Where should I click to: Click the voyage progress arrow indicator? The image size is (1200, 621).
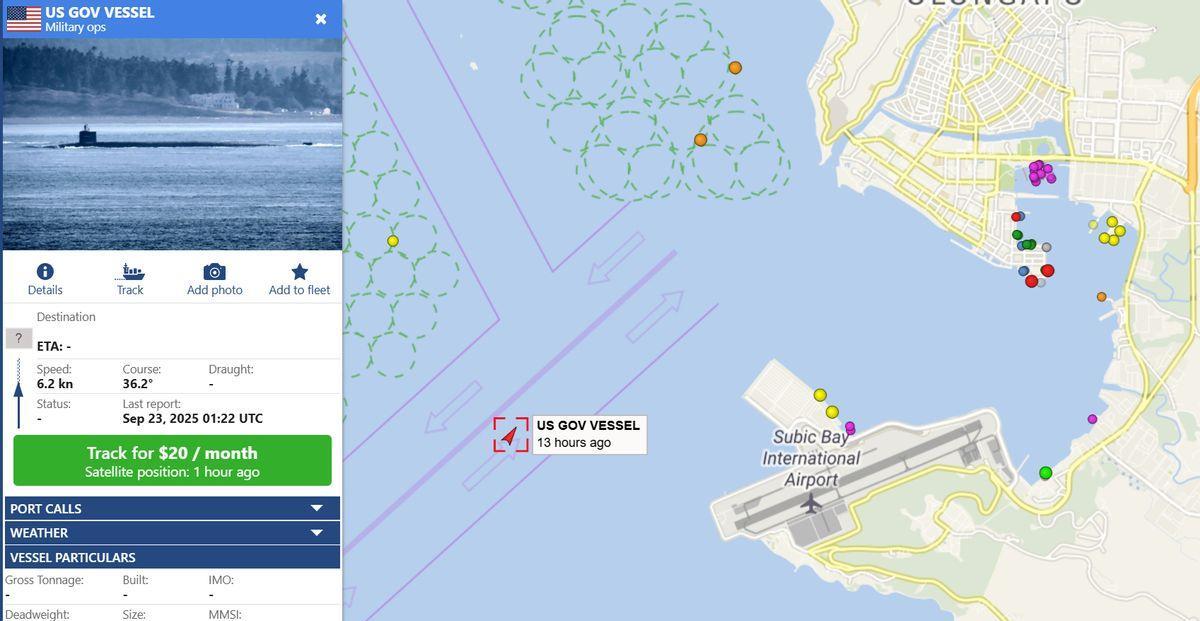coord(18,393)
